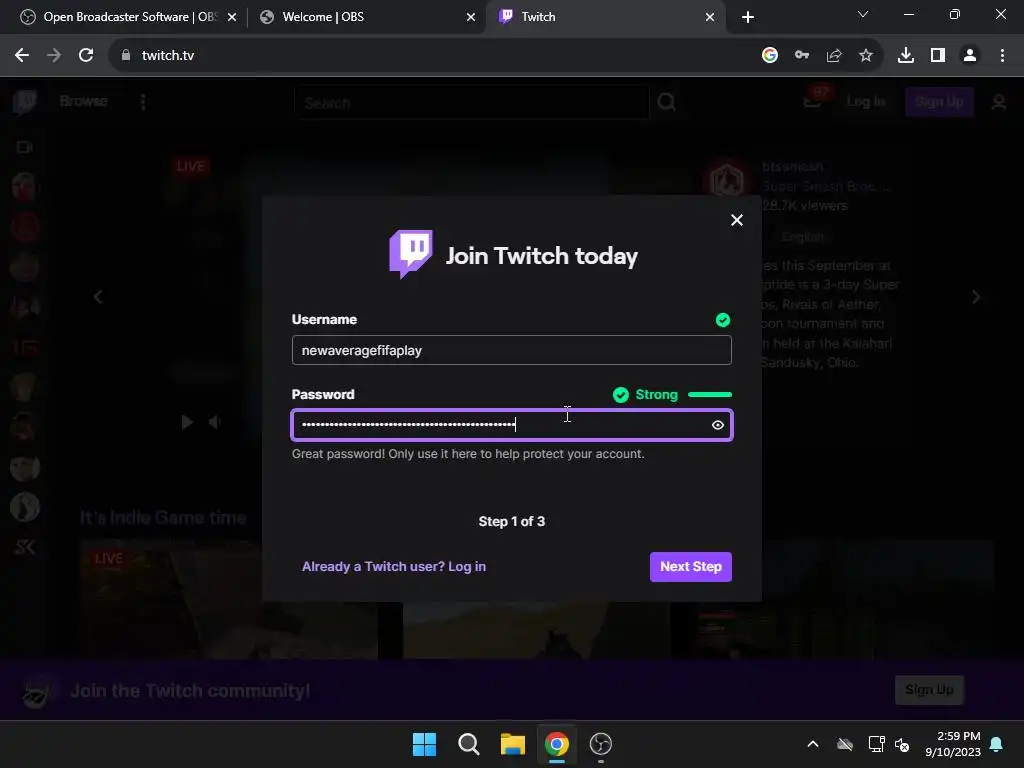Image resolution: width=1024 pixels, height=768 pixels.
Task: Open saved passwords key icon
Action: point(802,56)
